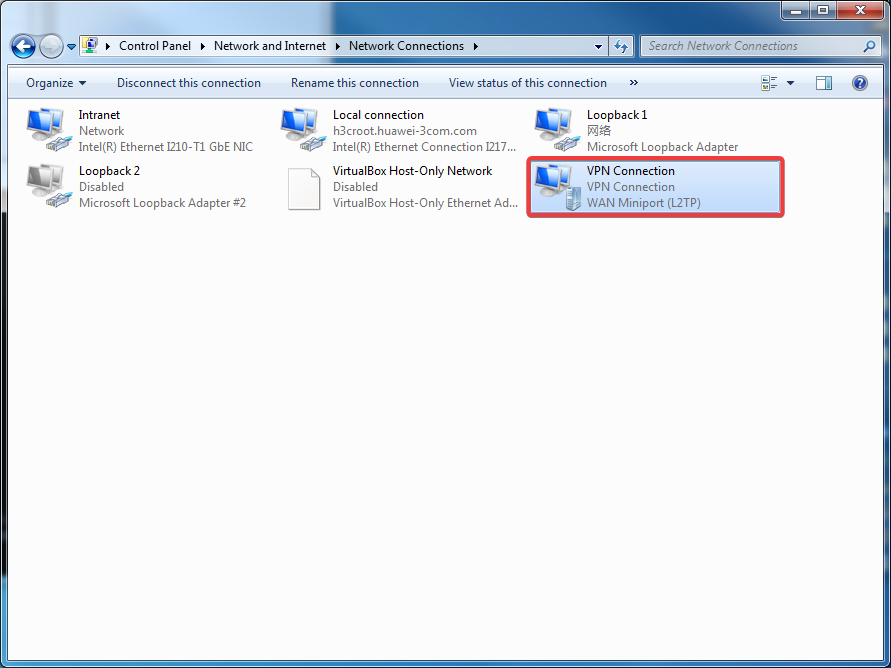Click the Loopback 2 name label
This screenshot has width=891, height=668.
click(x=109, y=171)
